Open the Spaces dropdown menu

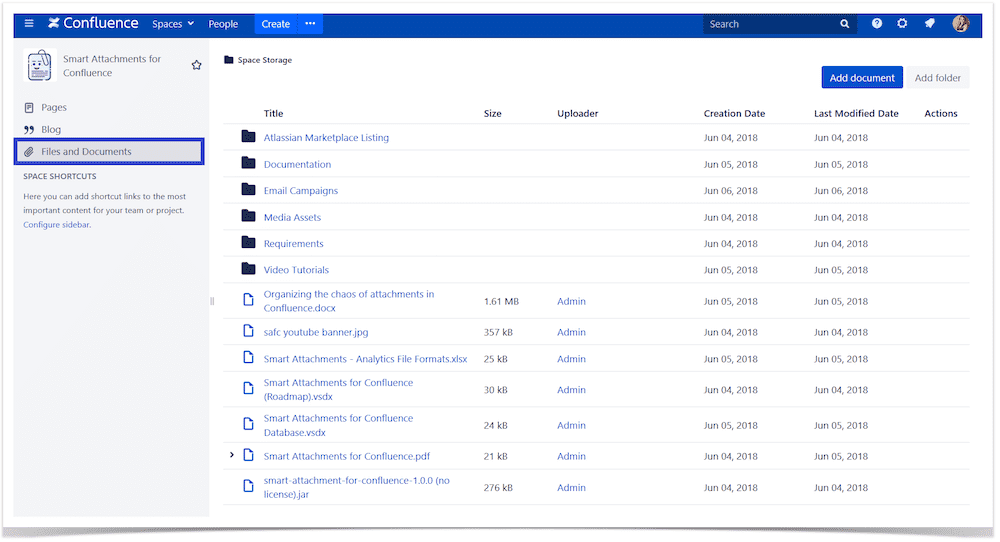click(x=173, y=24)
